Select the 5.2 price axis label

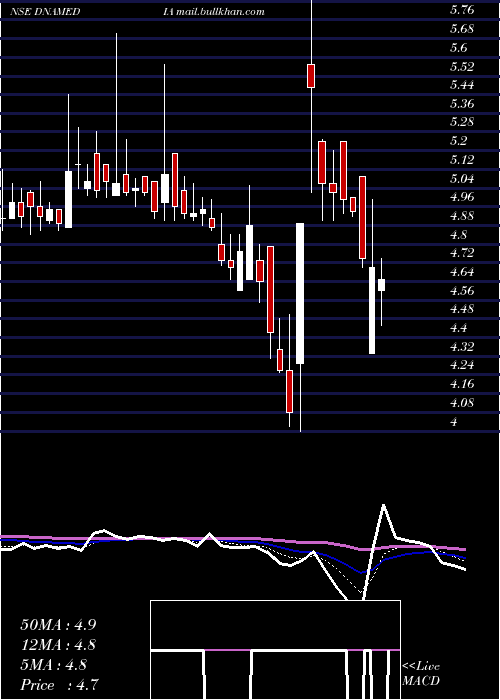coord(459,141)
